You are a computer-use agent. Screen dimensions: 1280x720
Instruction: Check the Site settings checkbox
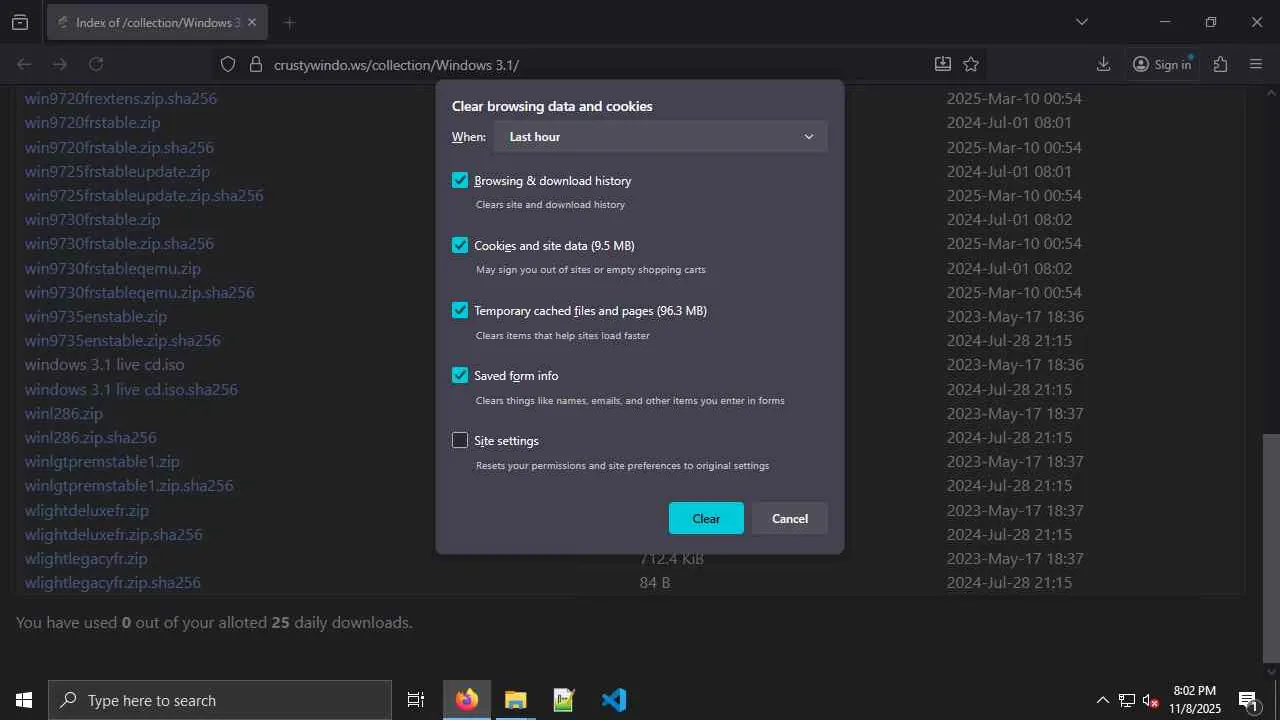click(x=460, y=441)
